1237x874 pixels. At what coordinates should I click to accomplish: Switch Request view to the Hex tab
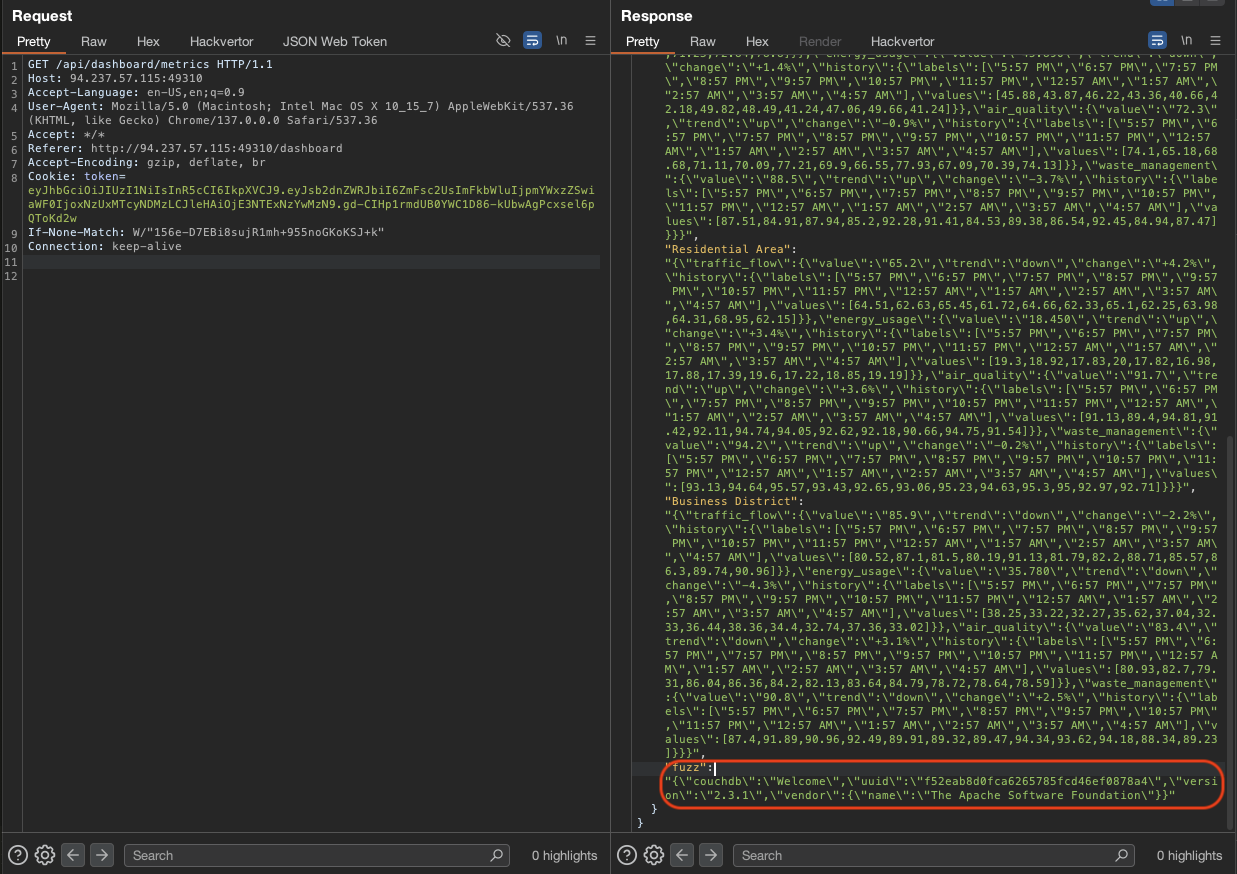click(148, 41)
